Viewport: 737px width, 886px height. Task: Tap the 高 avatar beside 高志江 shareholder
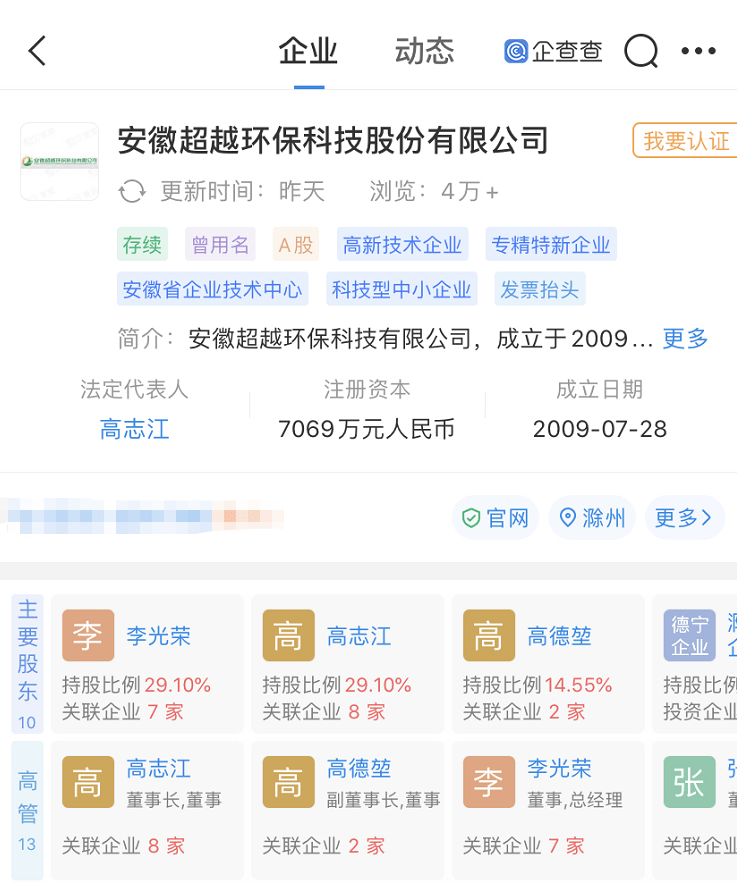289,635
